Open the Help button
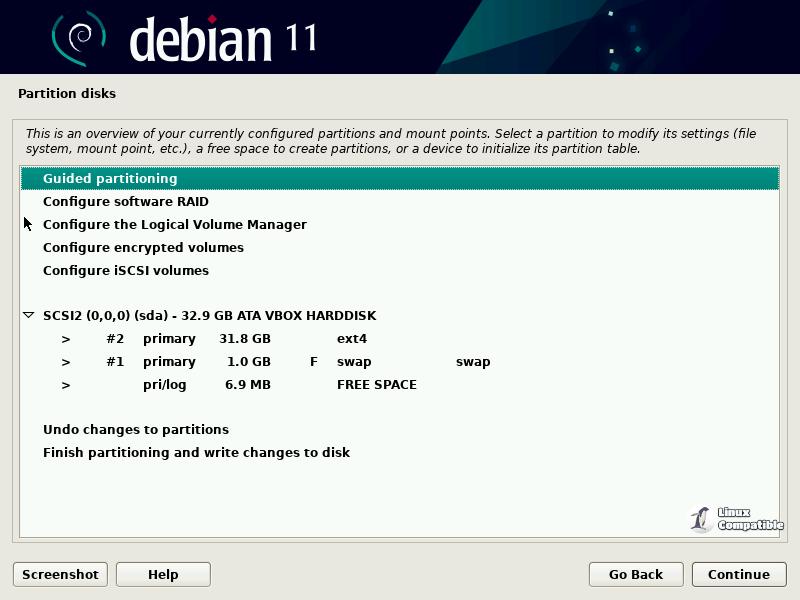The image size is (800, 600). coord(163,574)
